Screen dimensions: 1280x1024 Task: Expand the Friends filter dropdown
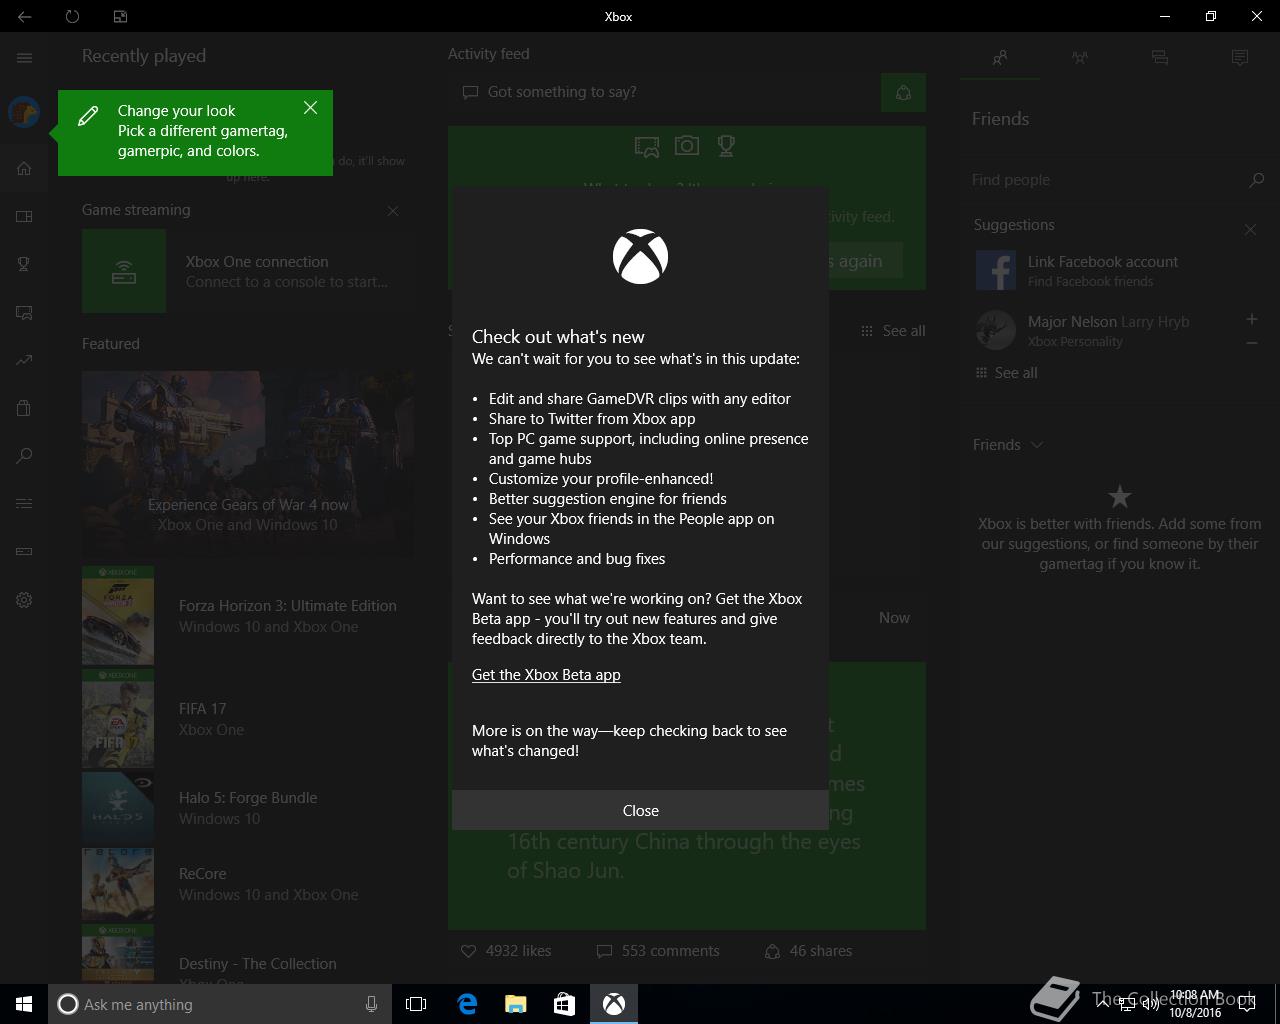[1008, 445]
